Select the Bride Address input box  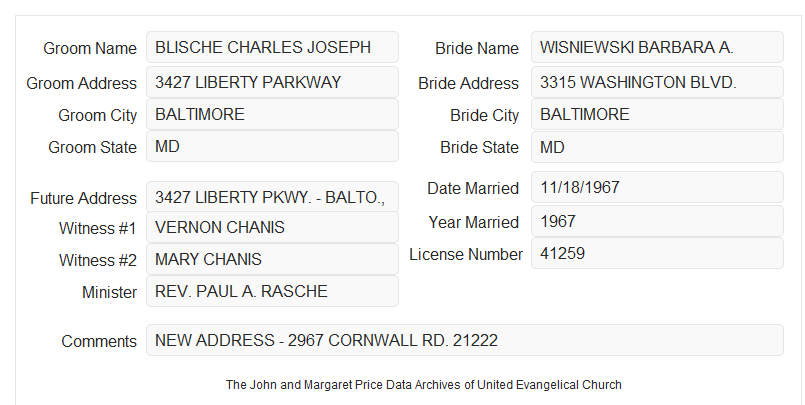[657, 82]
